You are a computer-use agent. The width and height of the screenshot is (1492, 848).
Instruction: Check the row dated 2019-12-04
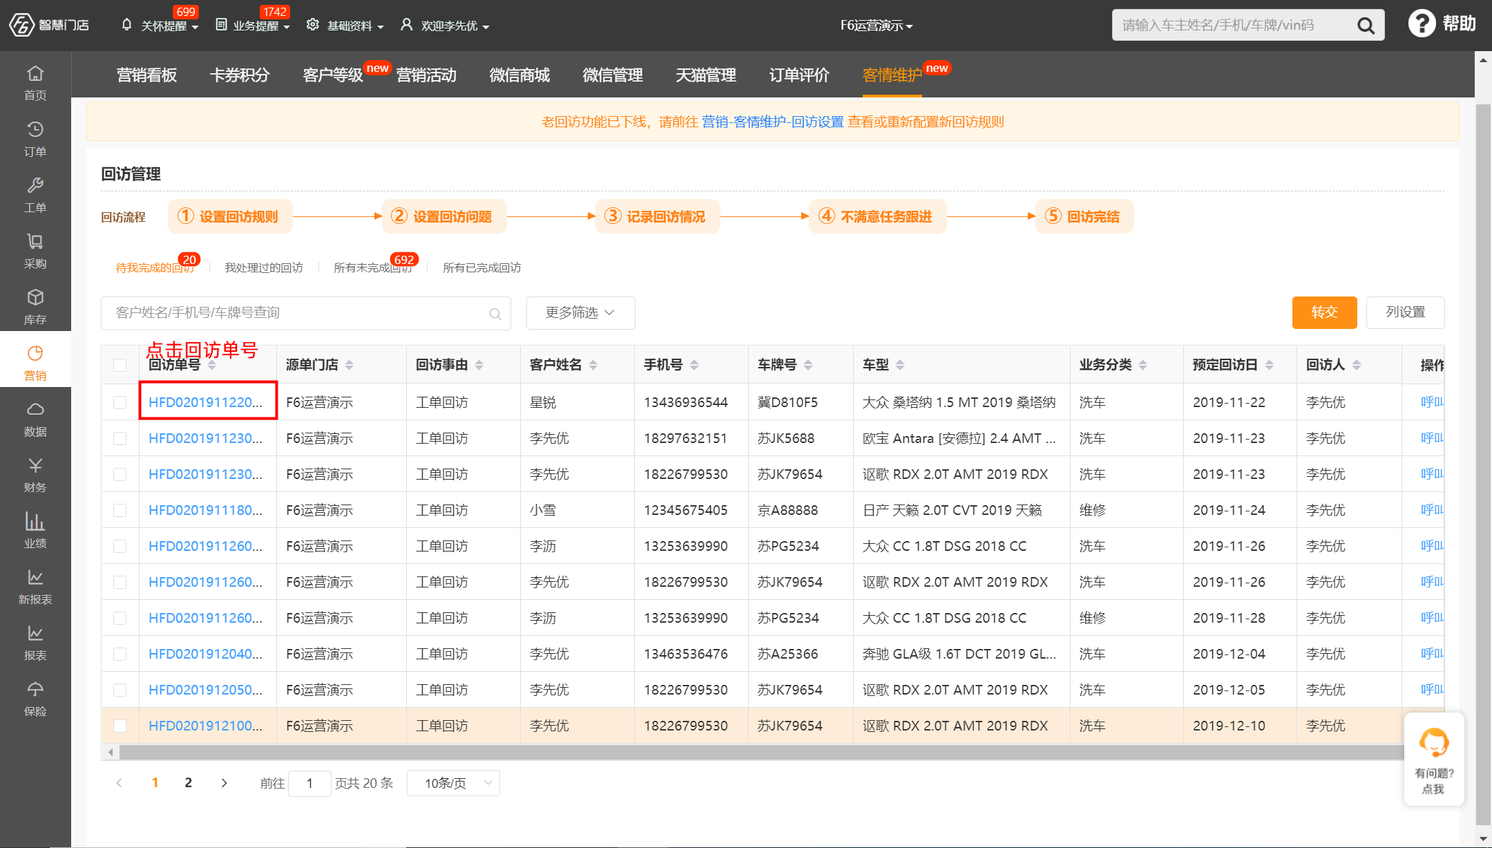pyautogui.click(x=120, y=654)
